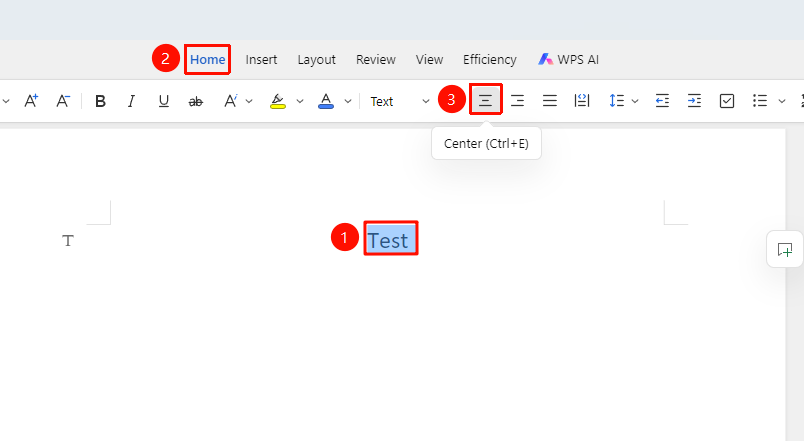Apply the text effects A icon
This screenshot has width=804, height=441.
230,101
